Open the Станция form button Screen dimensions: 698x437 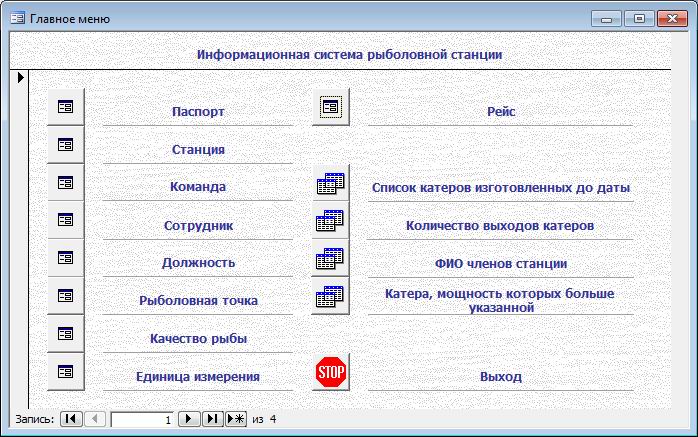[x=66, y=144]
